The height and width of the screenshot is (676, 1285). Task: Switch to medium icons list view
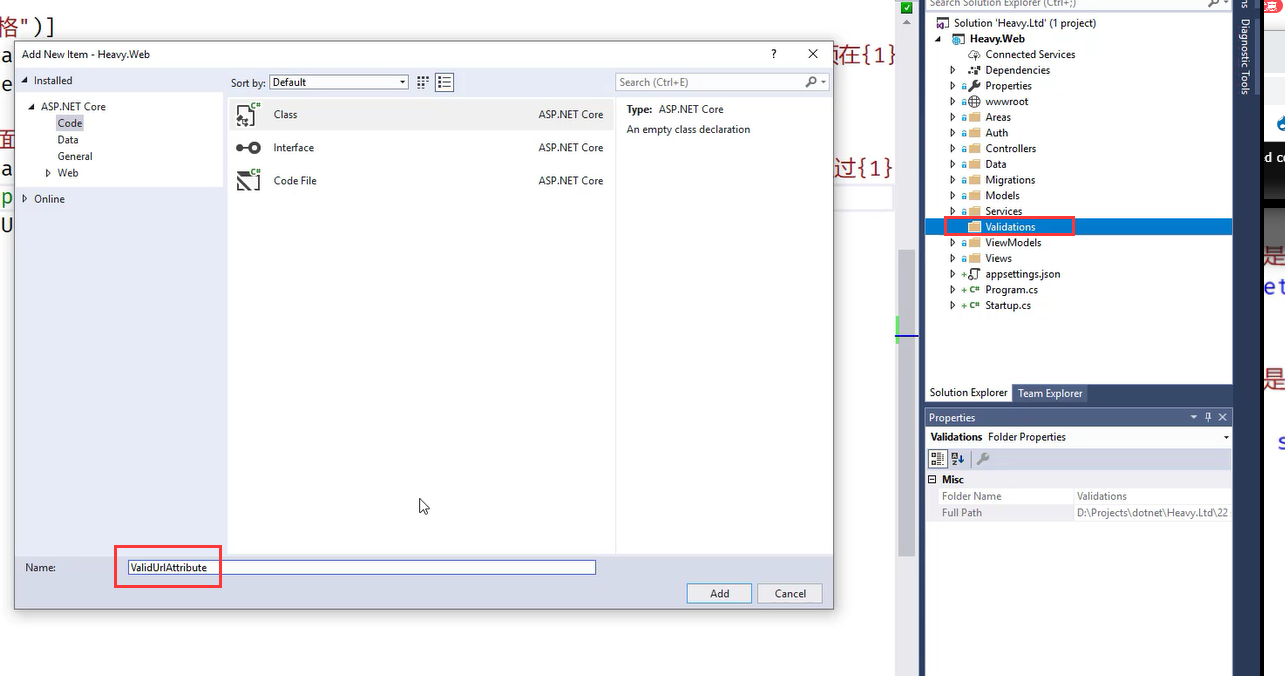(445, 82)
